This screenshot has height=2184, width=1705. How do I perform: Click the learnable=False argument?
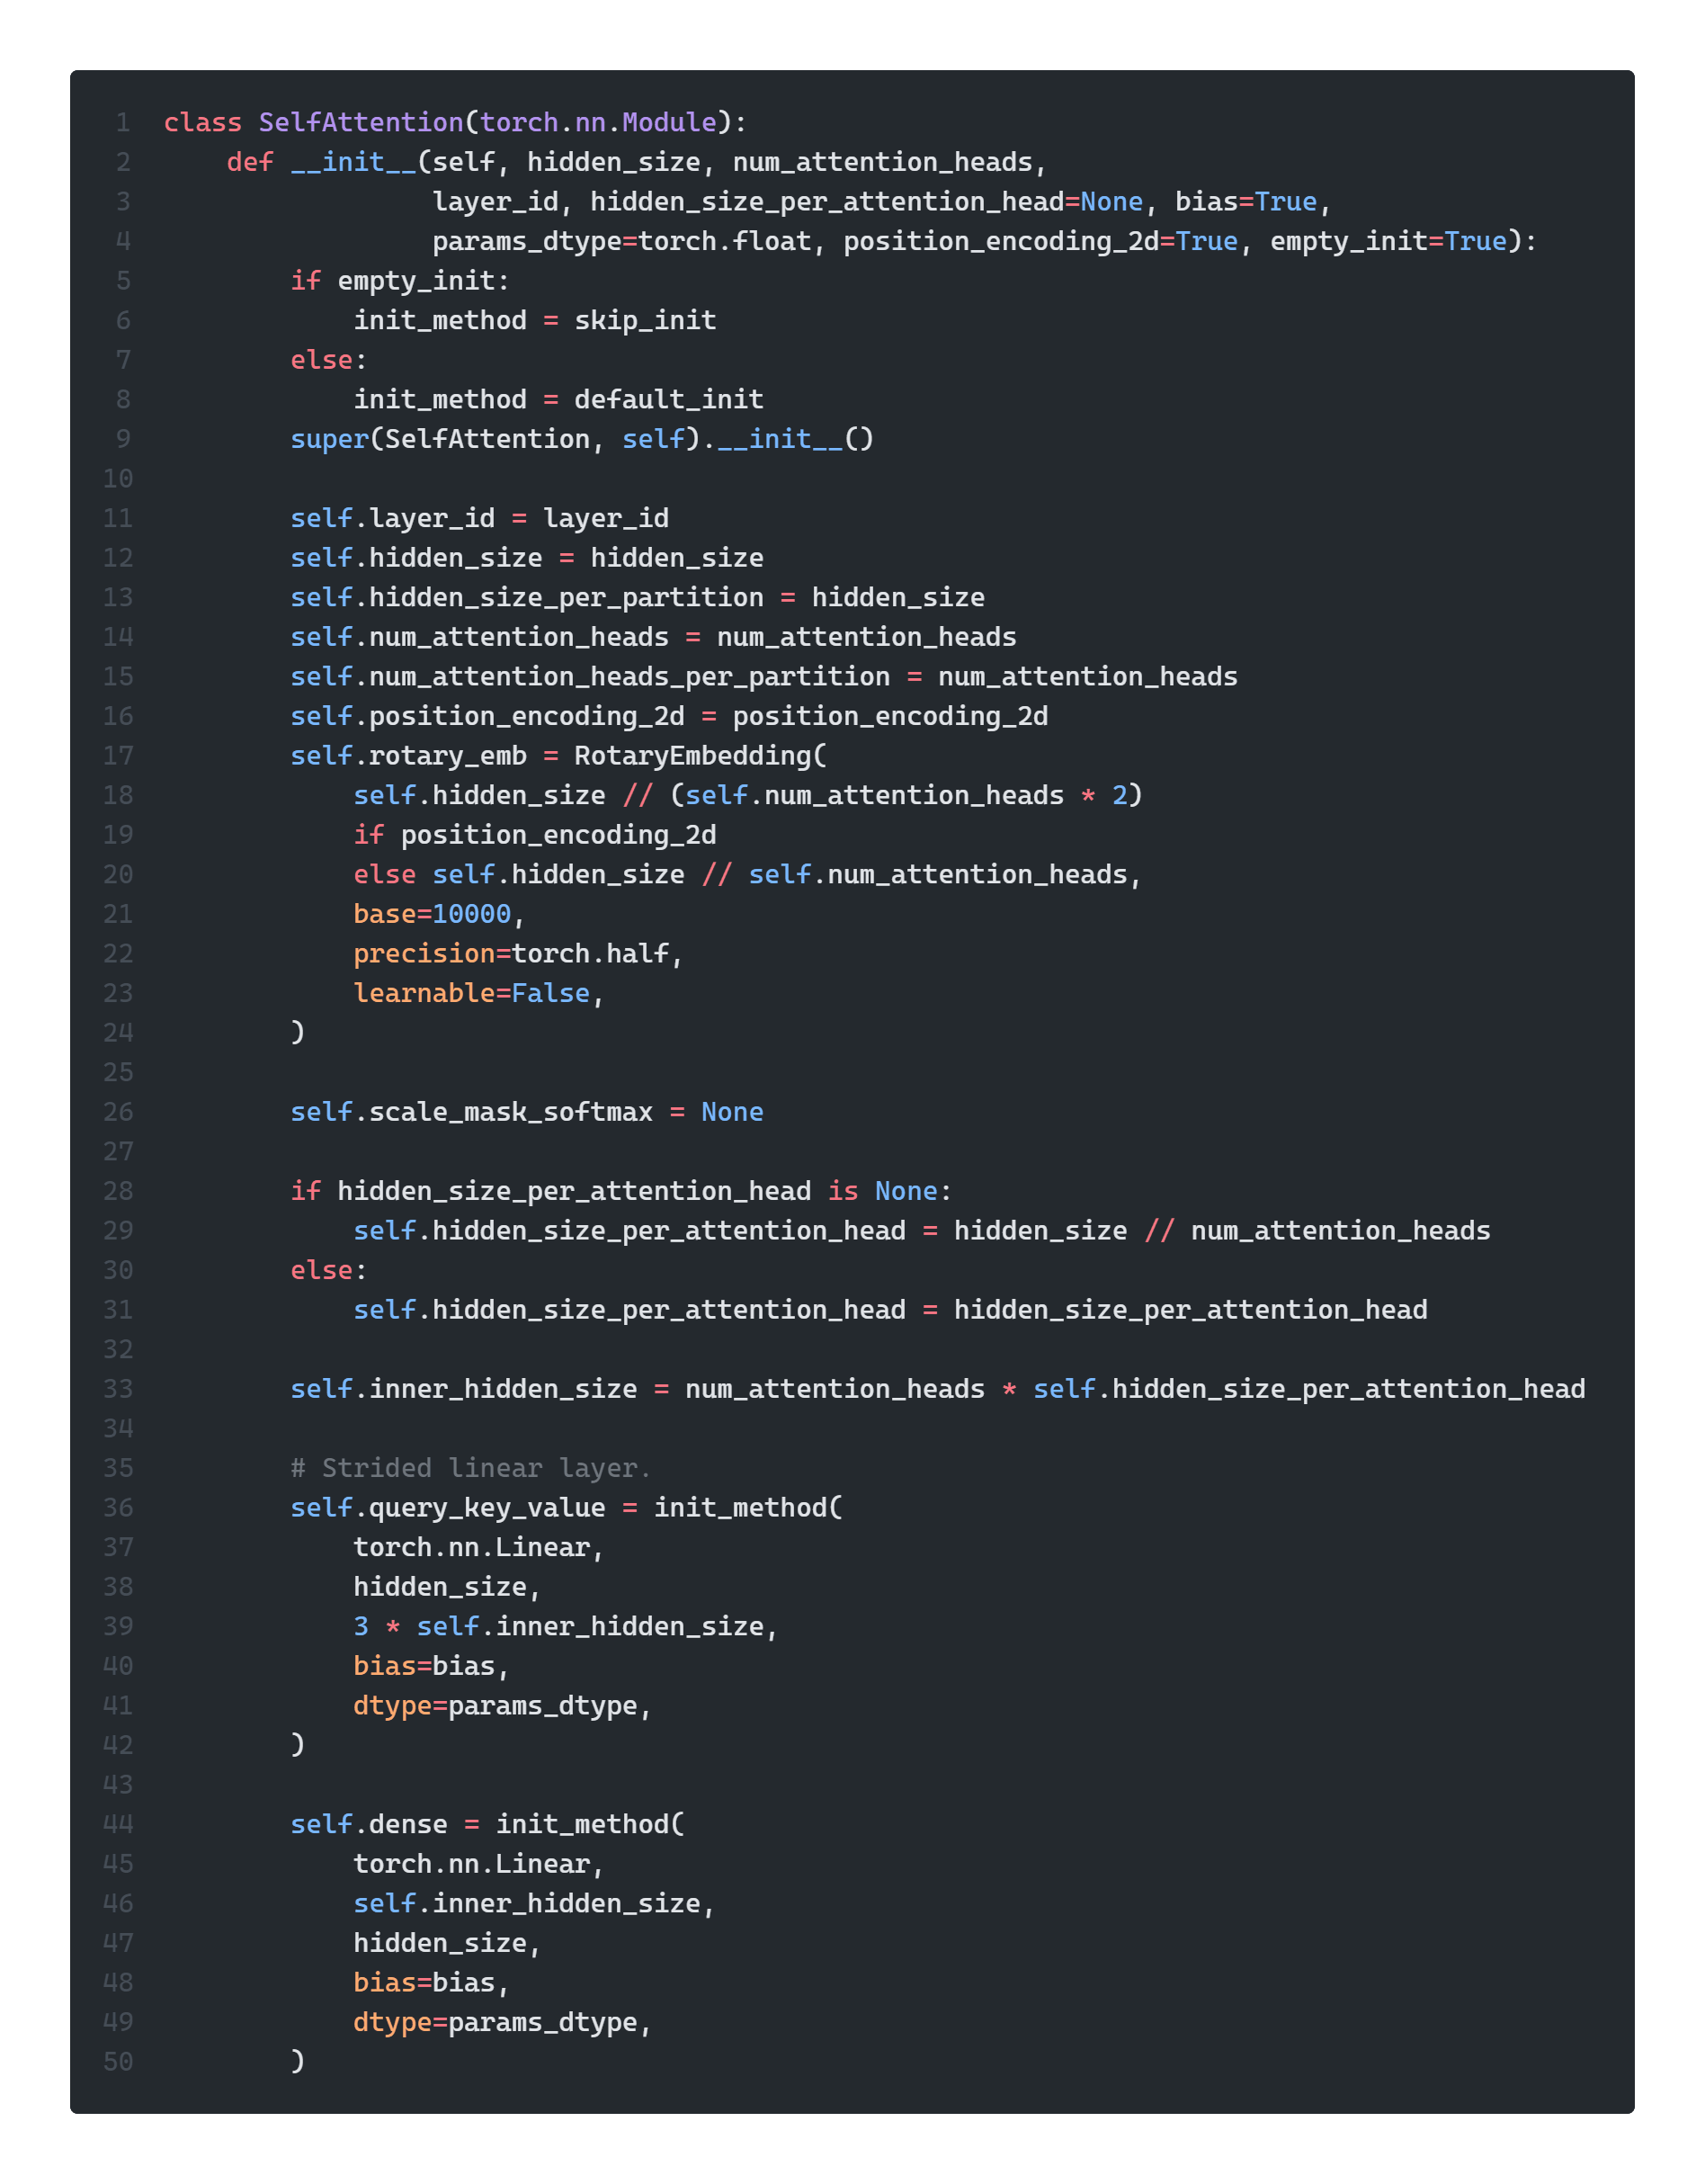click(x=471, y=993)
